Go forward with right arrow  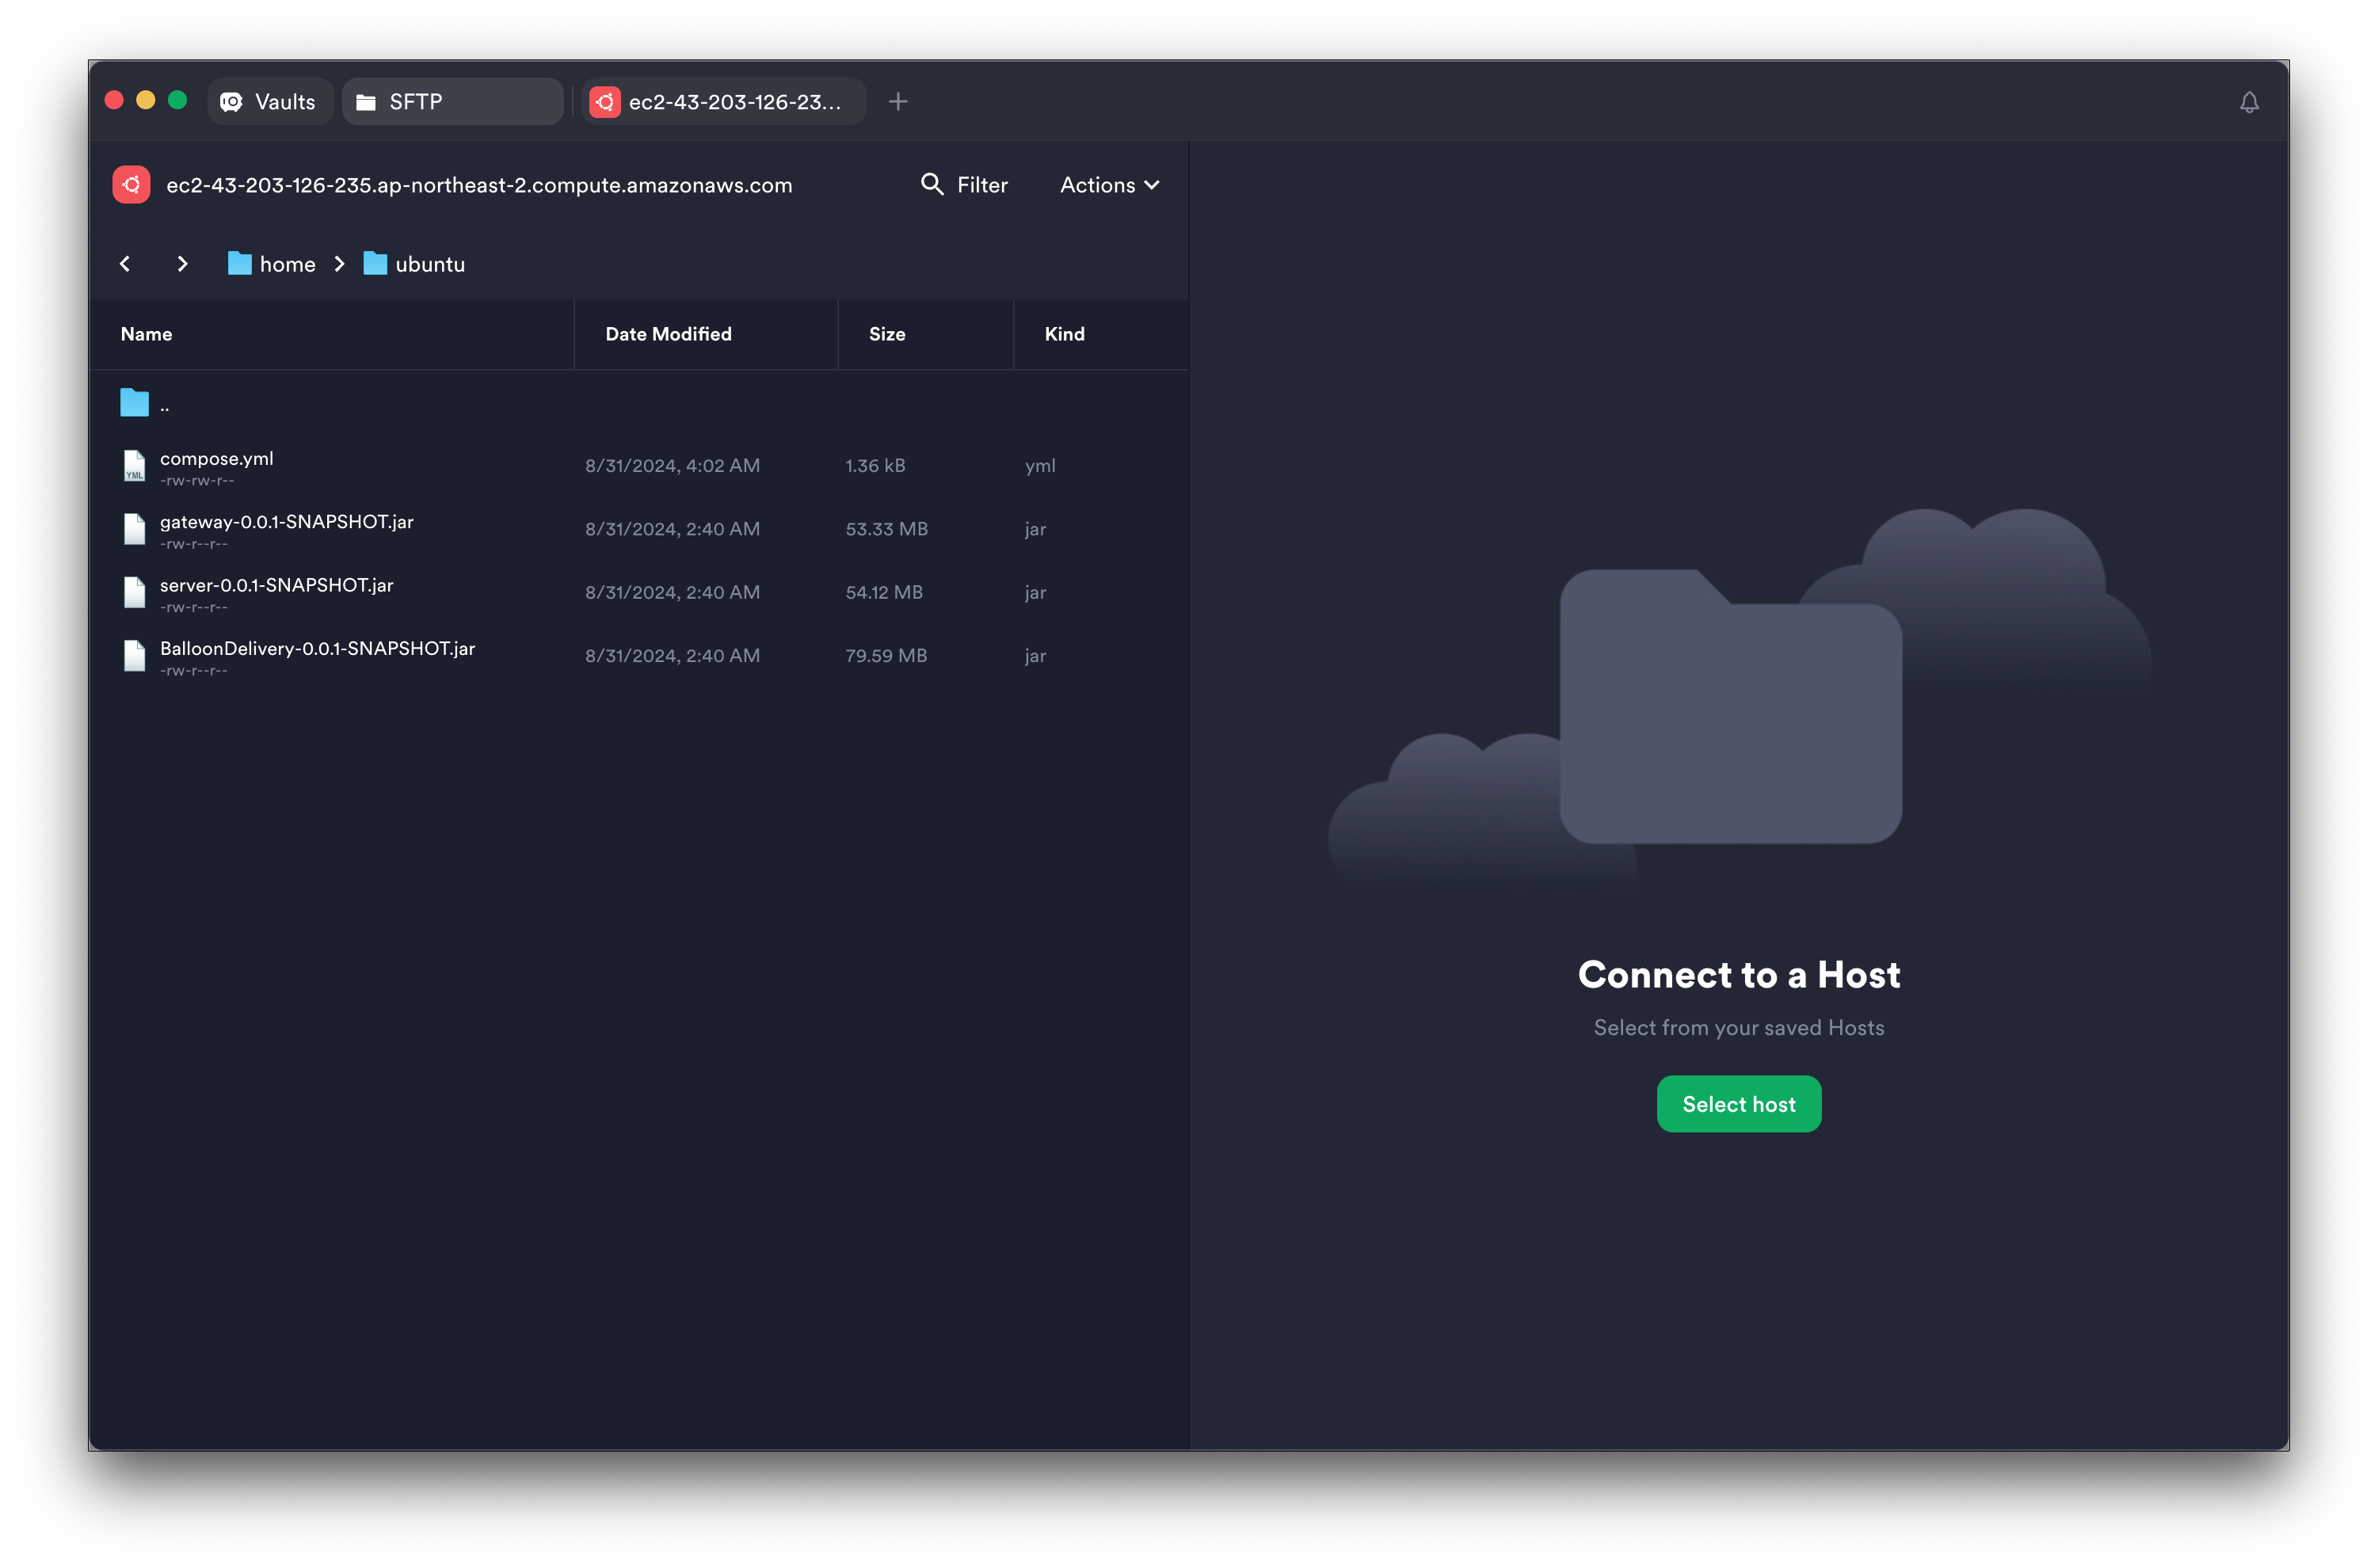click(182, 264)
